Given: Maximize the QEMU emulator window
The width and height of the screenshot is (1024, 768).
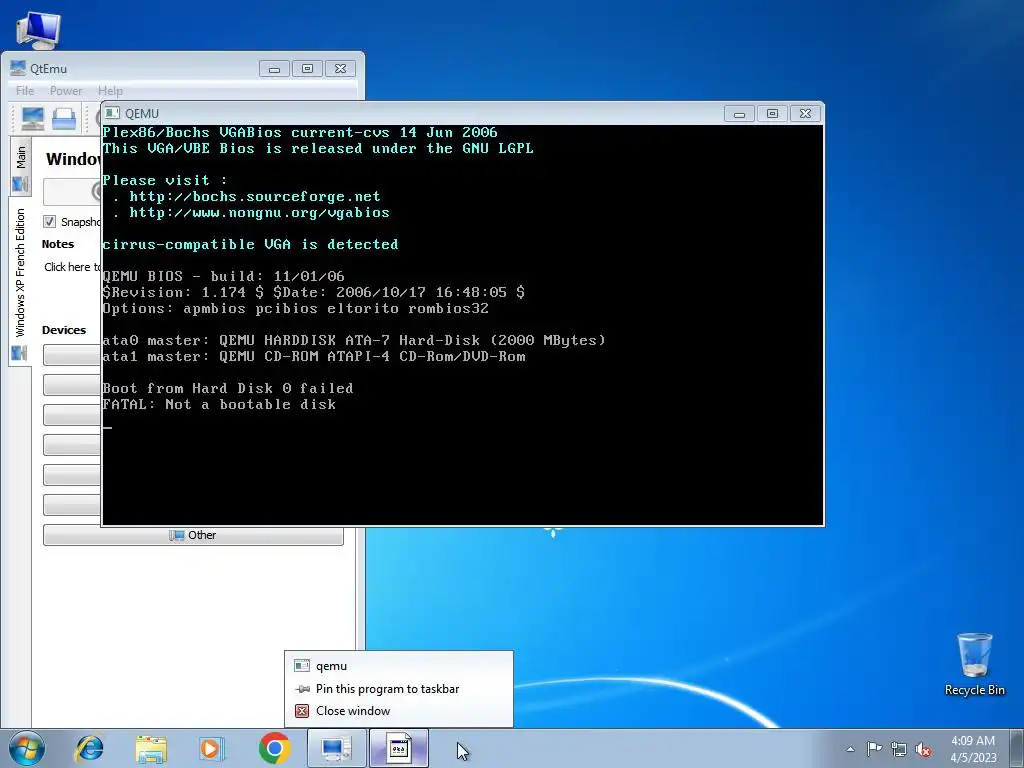Looking at the screenshot, I should point(773,114).
